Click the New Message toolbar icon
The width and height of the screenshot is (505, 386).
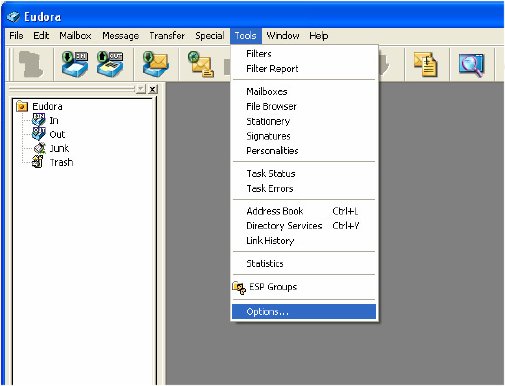201,64
